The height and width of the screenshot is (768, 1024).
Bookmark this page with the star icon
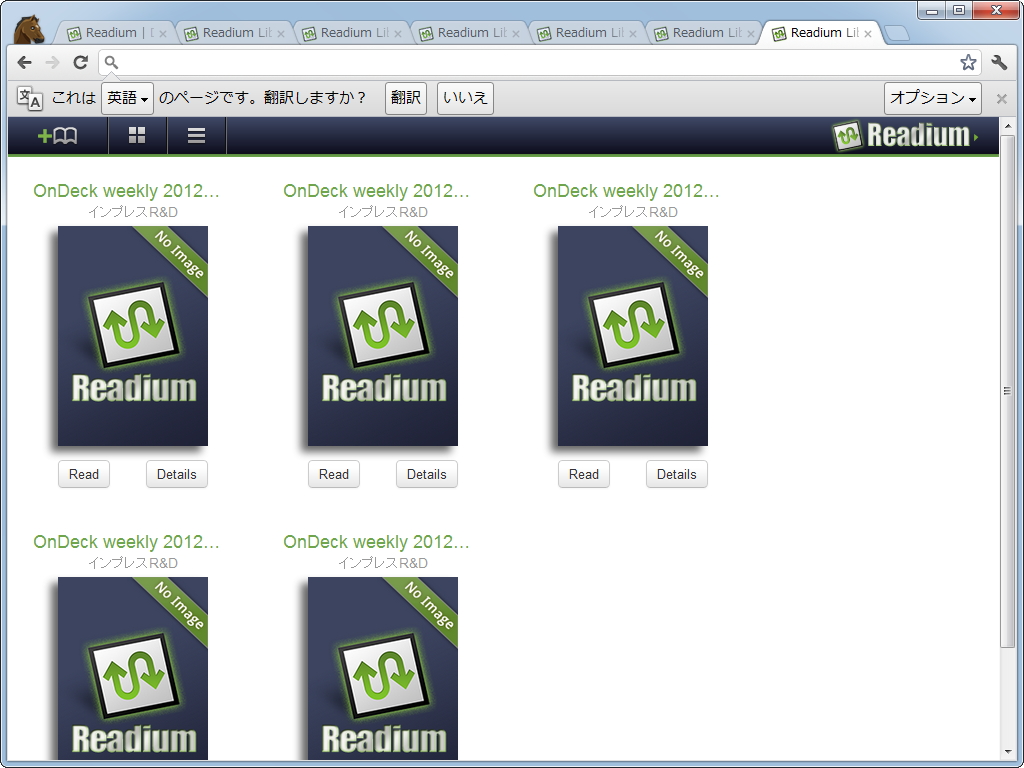968,62
